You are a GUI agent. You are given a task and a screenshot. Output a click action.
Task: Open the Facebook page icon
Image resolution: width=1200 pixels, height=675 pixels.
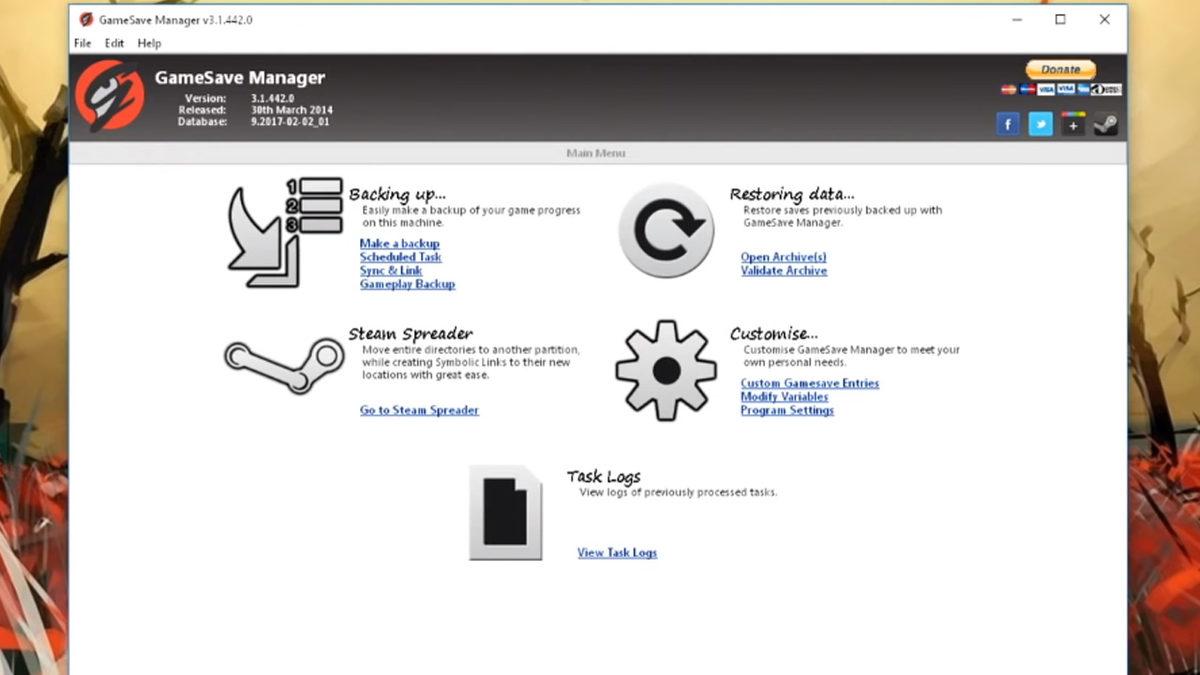click(x=1008, y=124)
